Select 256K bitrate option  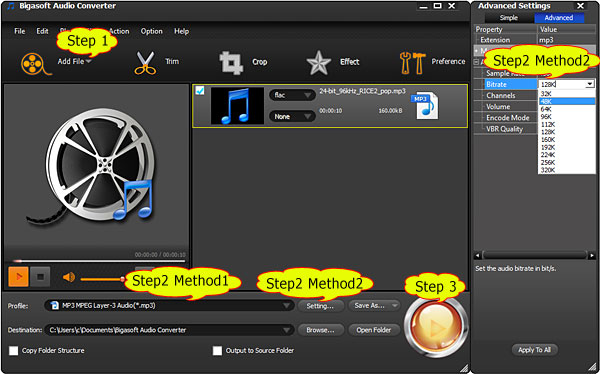pos(566,163)
